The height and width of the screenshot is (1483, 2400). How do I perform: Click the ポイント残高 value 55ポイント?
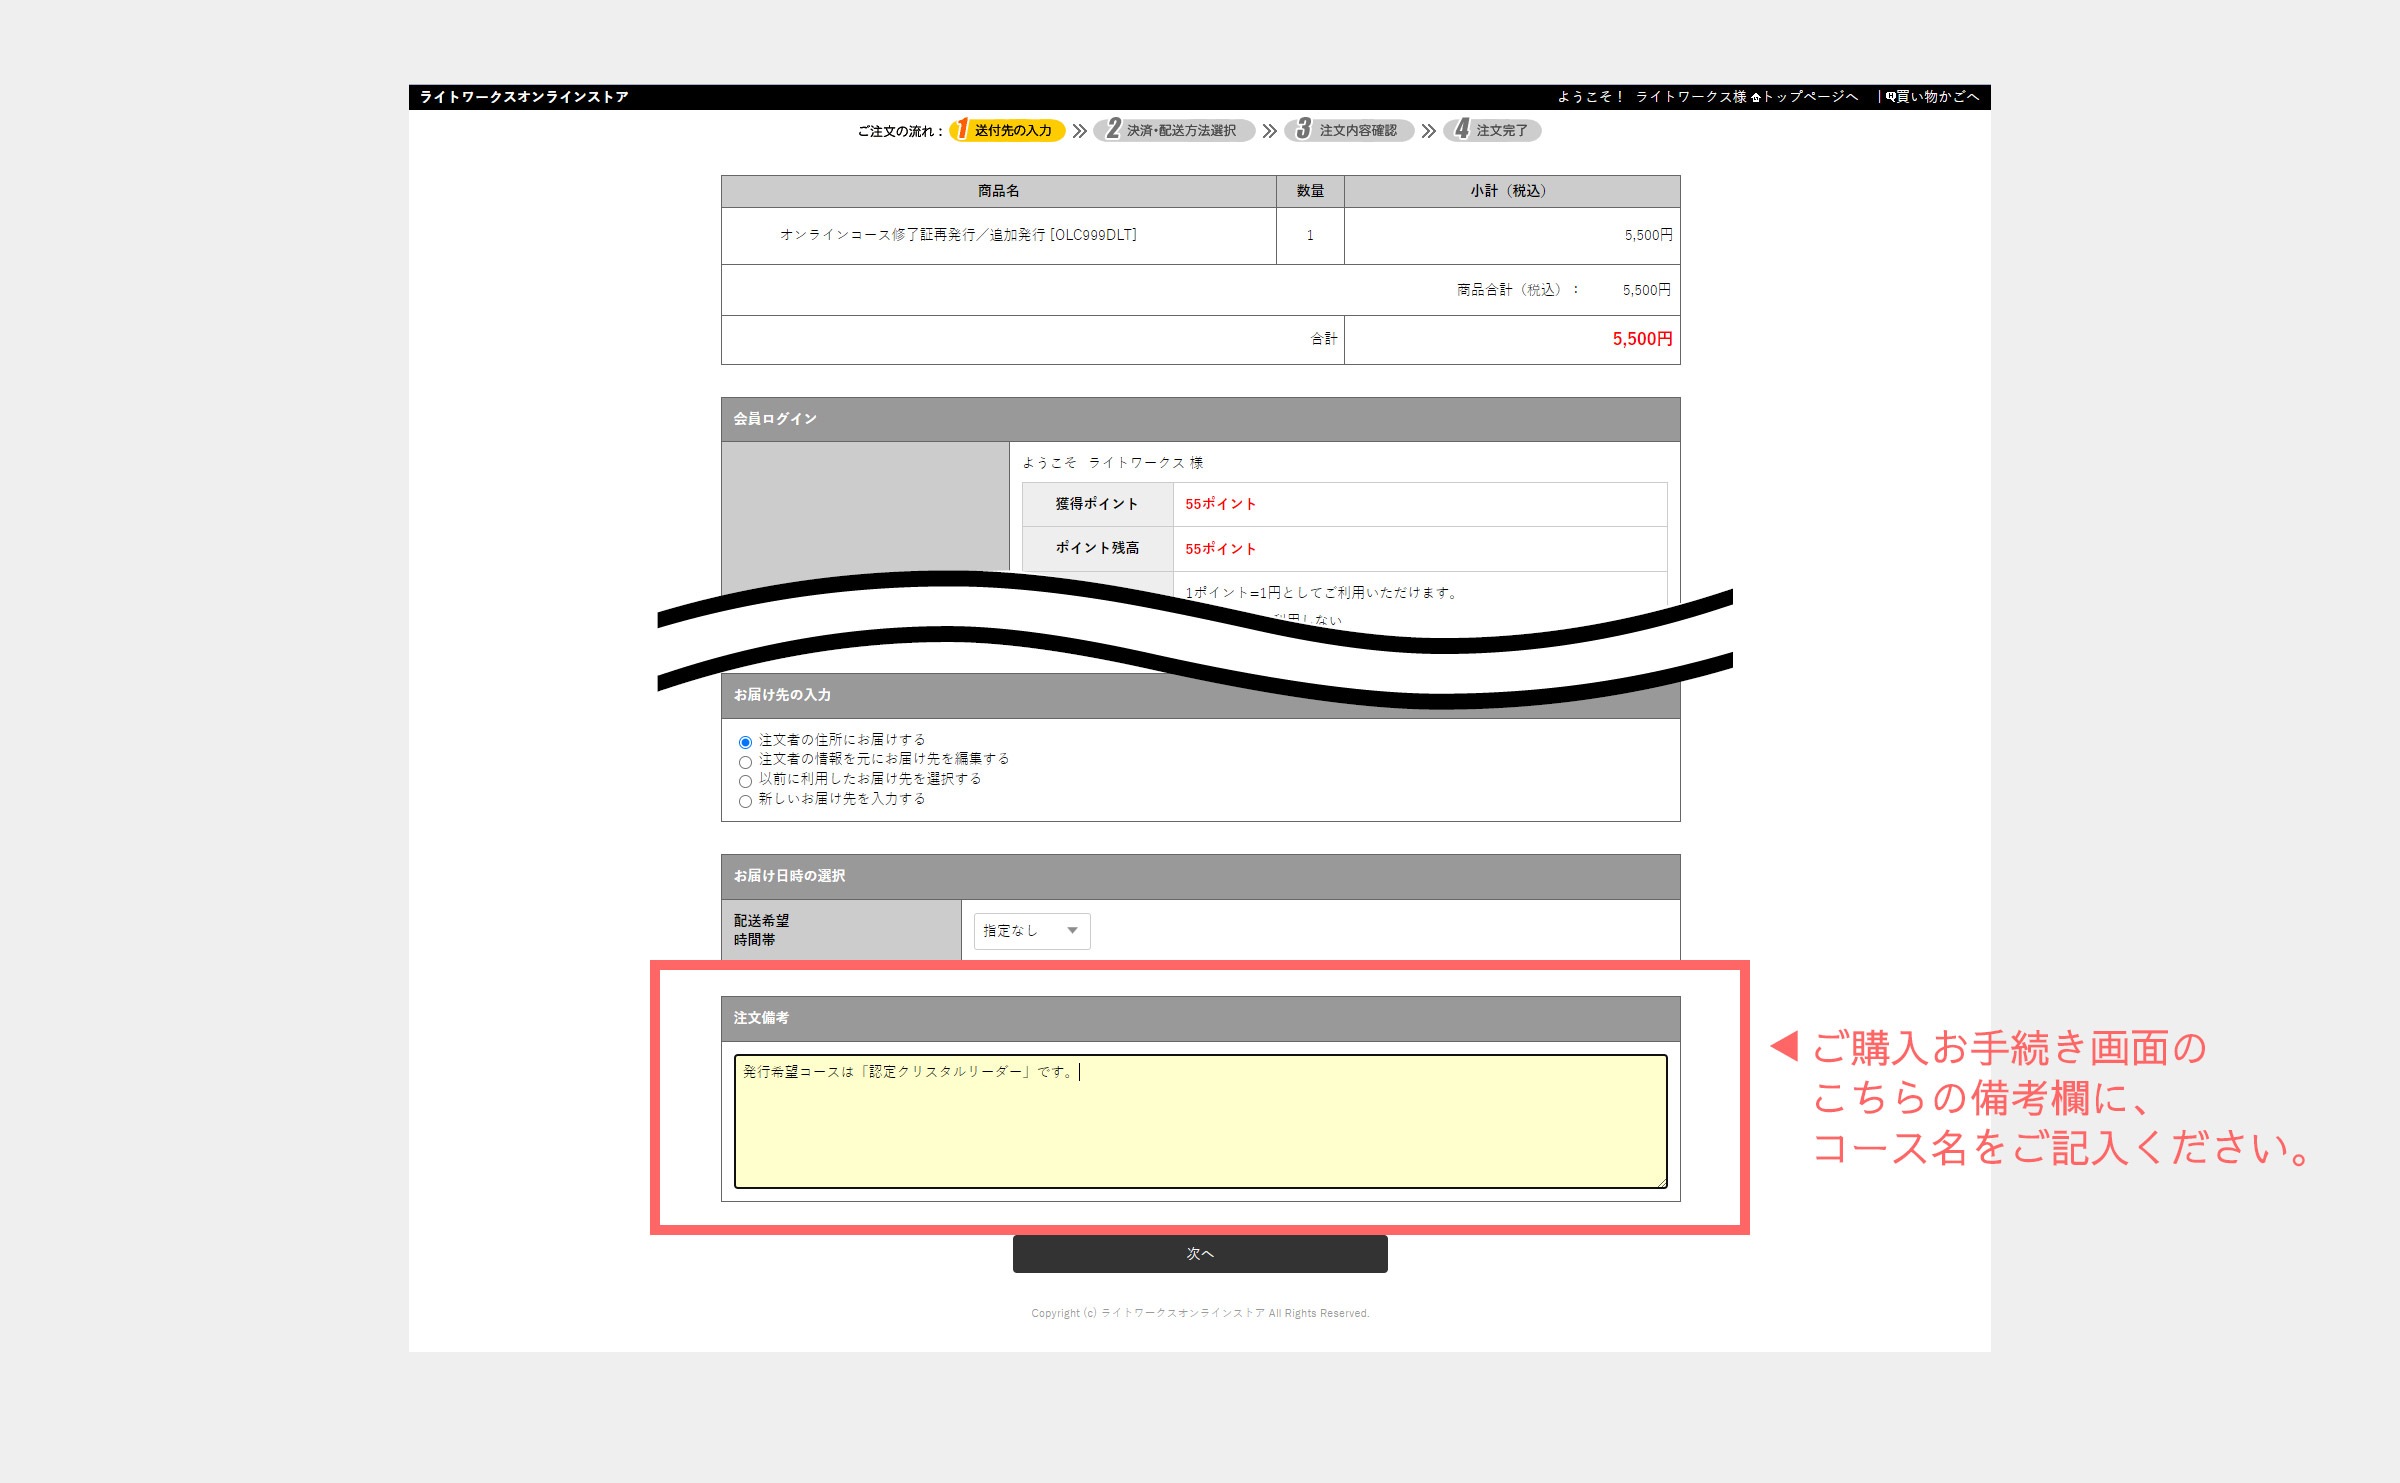[x=1220, y=549]
